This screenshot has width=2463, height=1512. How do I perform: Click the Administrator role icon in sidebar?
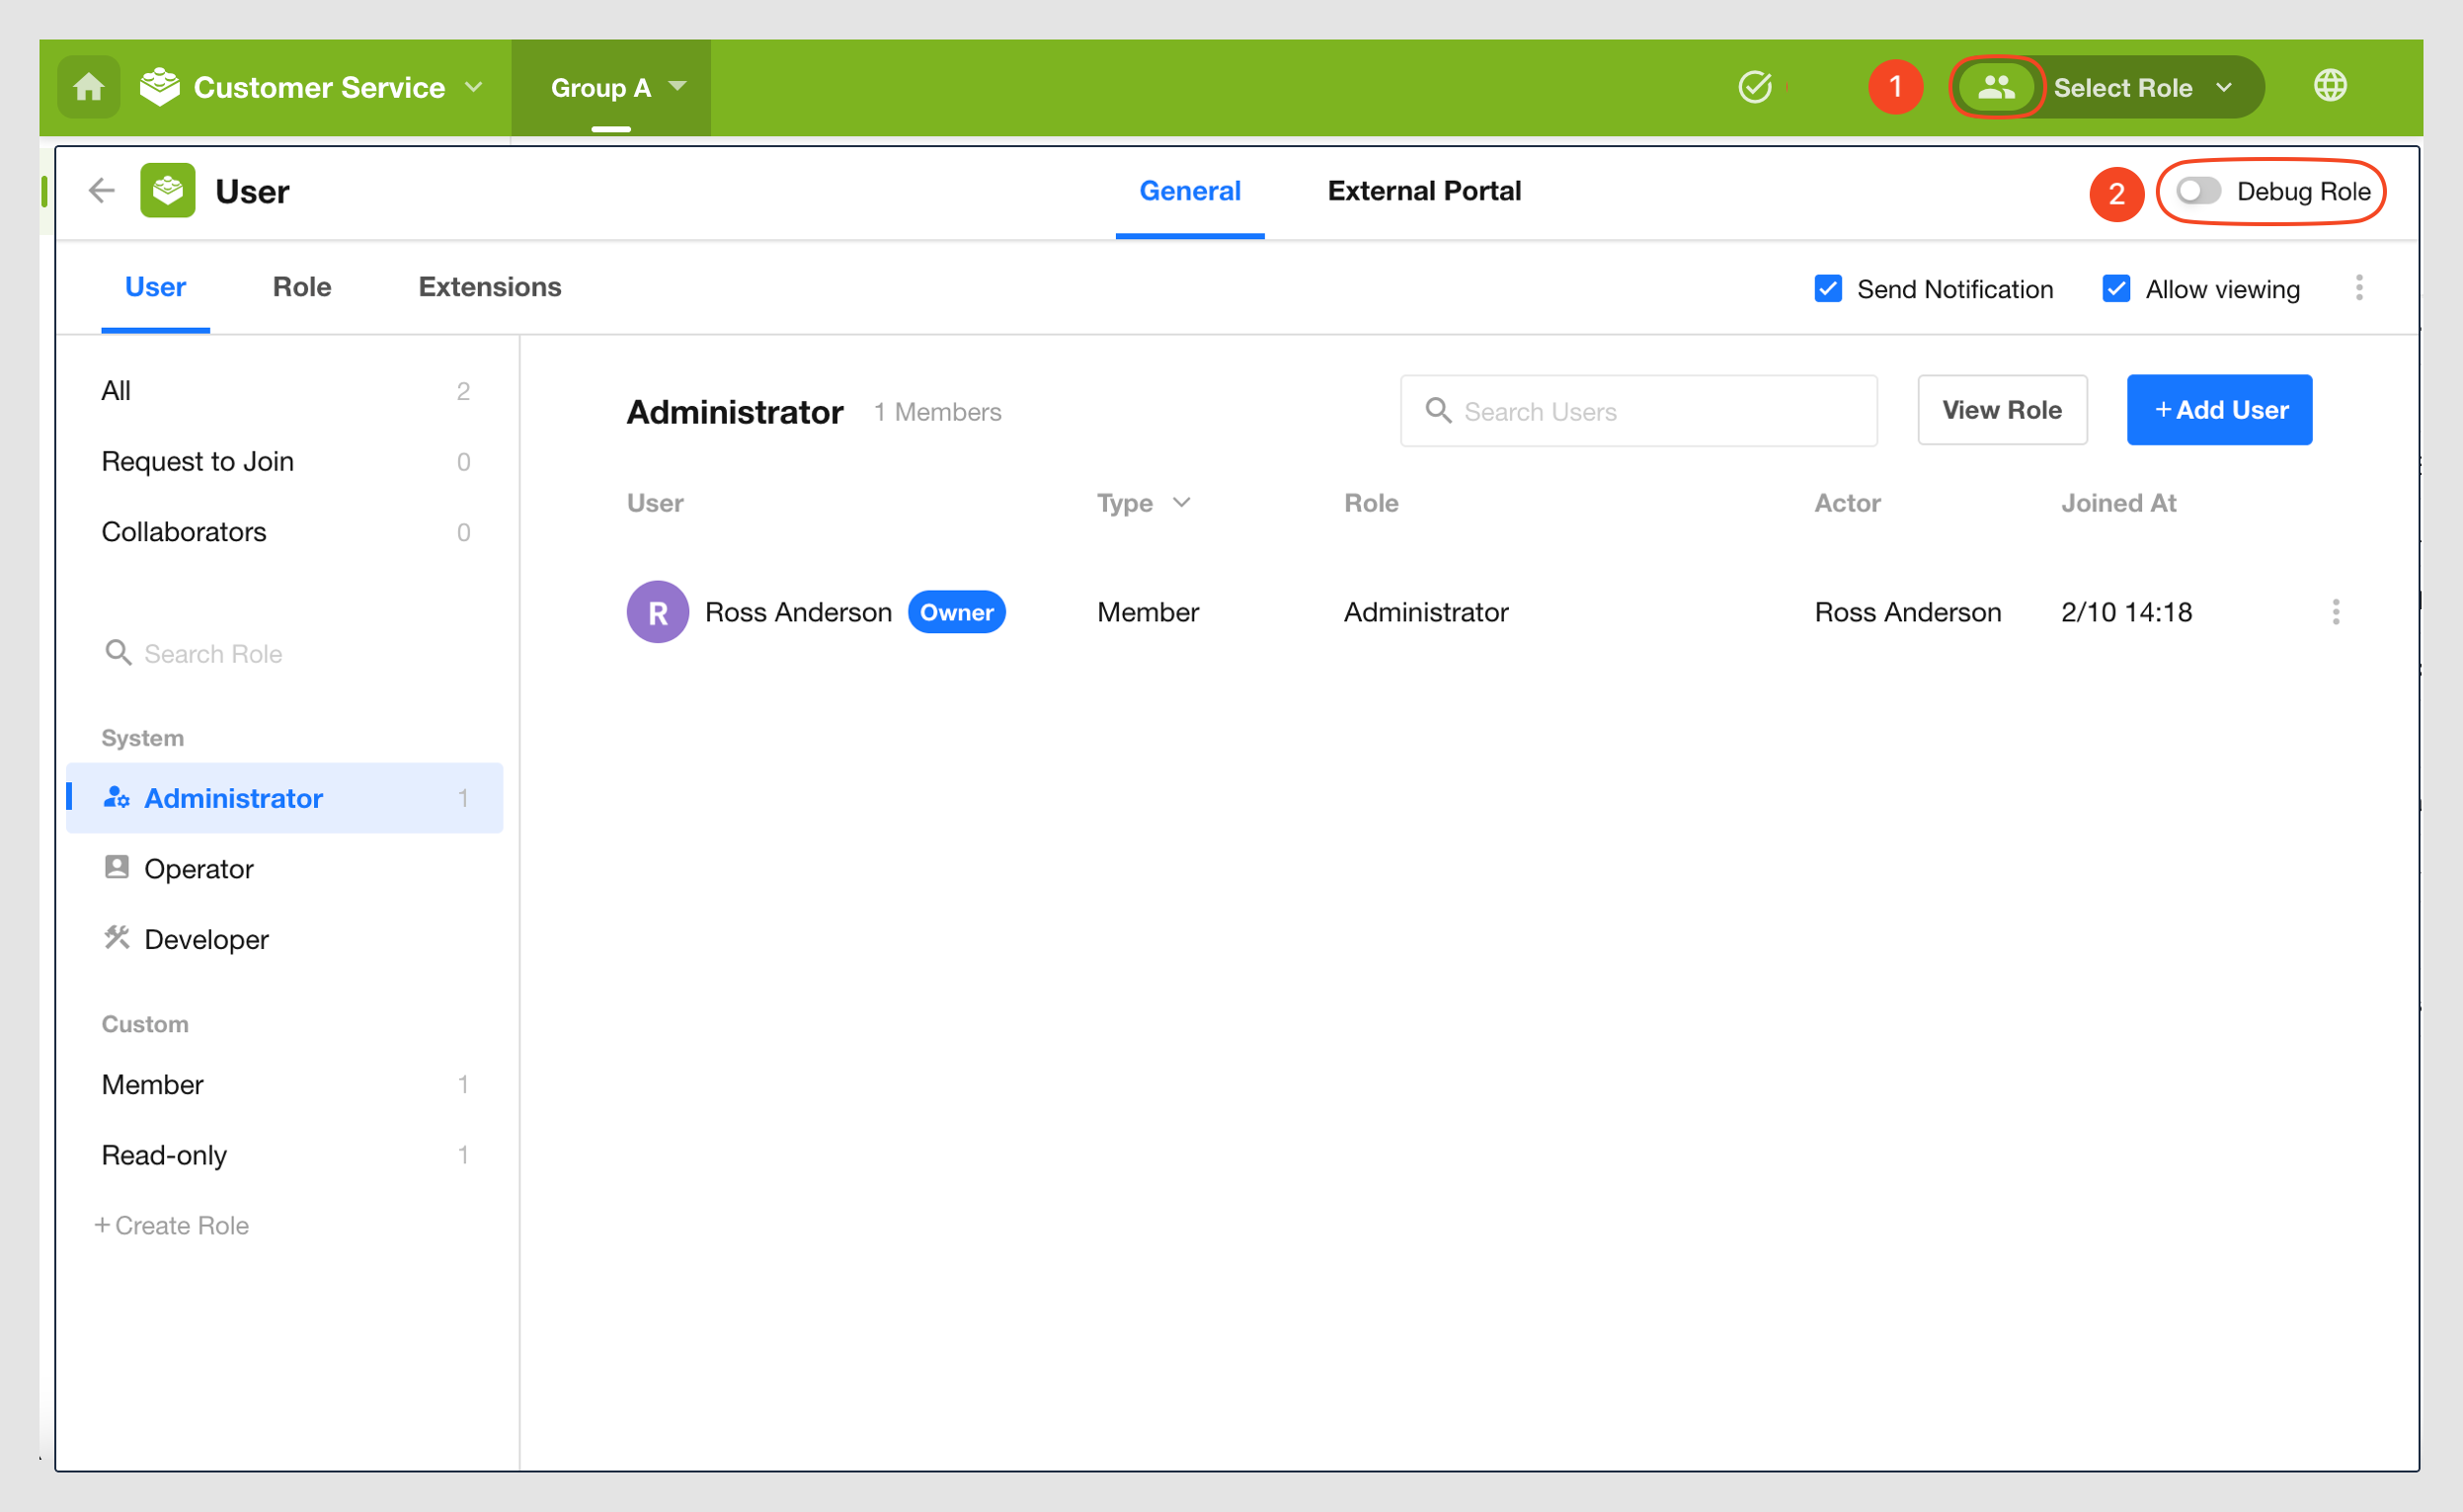point(117,798)
